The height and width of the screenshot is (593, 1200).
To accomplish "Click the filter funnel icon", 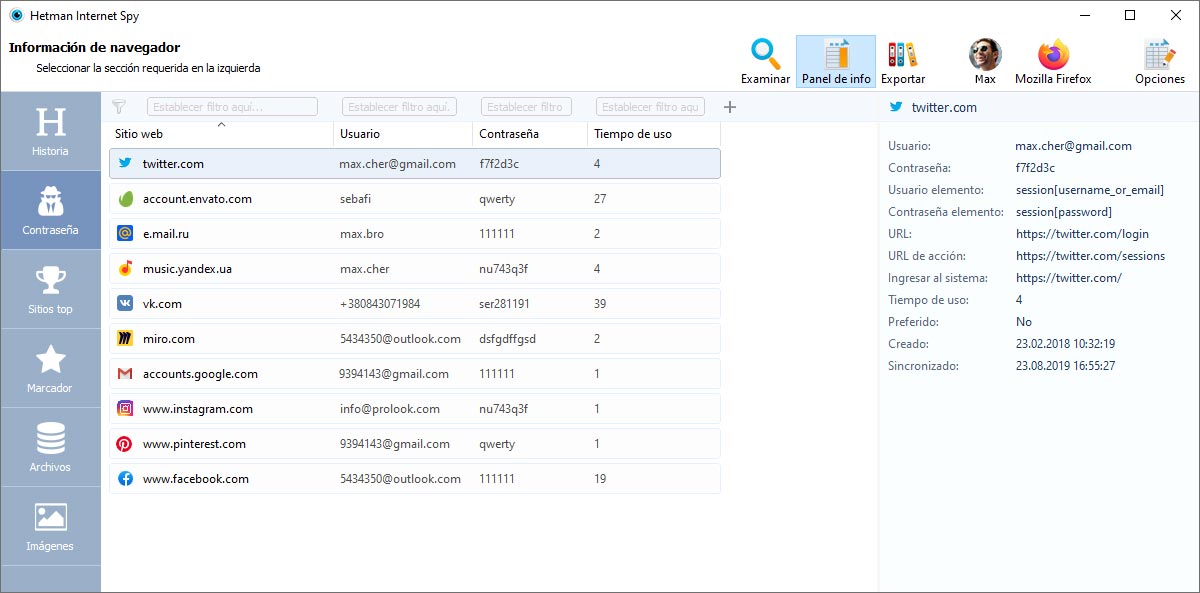I will pyautogui.click(x=119, y=107).
